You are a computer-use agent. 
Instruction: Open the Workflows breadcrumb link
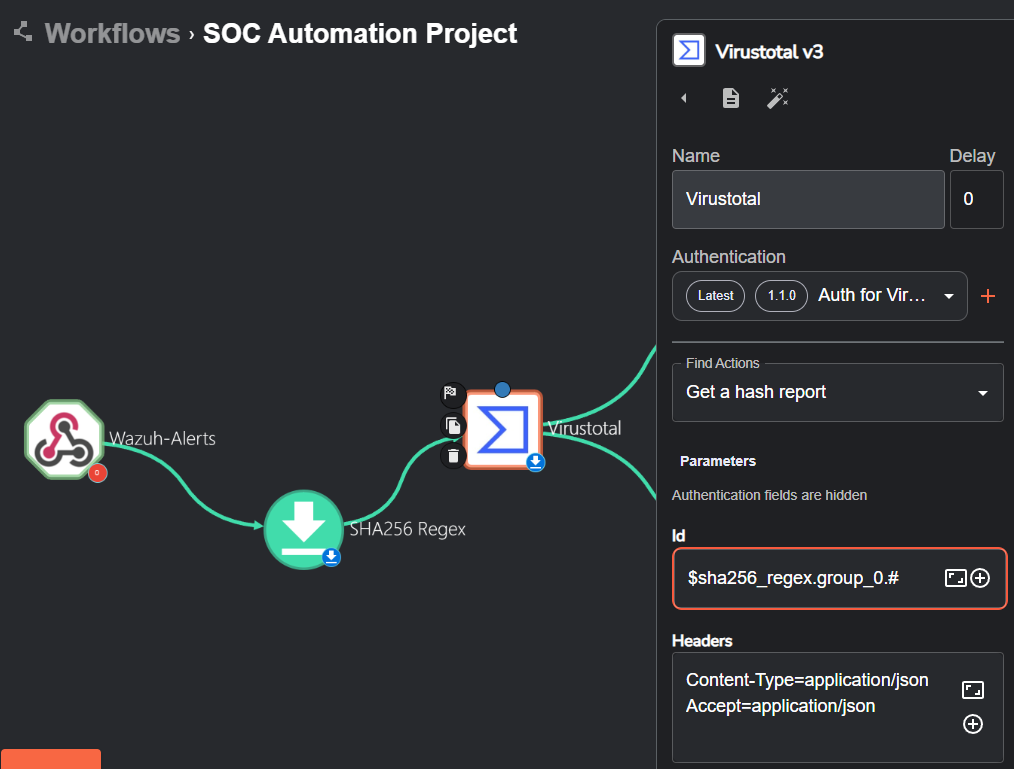(x=112, y=34)
